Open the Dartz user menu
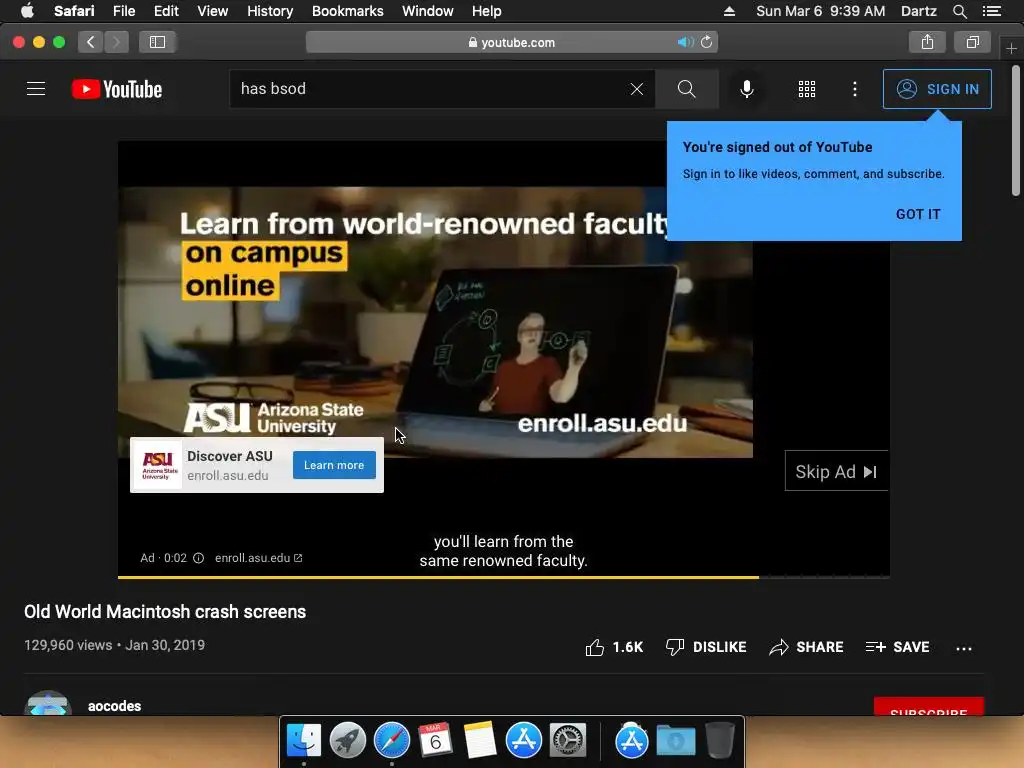The width and height of the screenshot is (1024, 768). (x=918, y=11)
